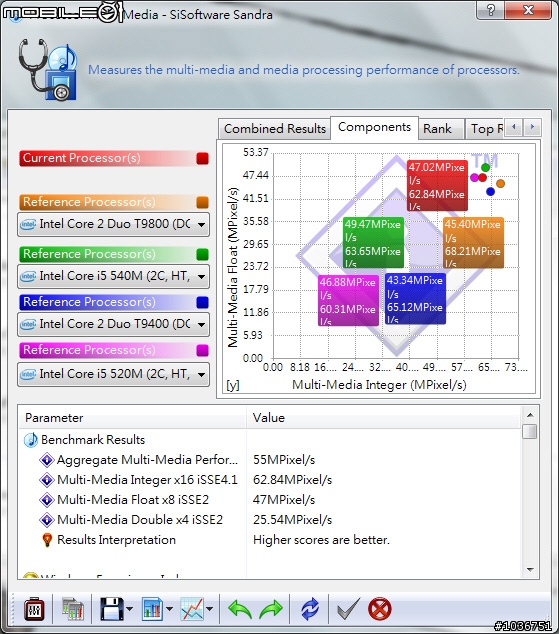Open save icon dropdown arrow
Image resolution: width=559 pixels, height=634 pixels.
[x=129, y=609]
